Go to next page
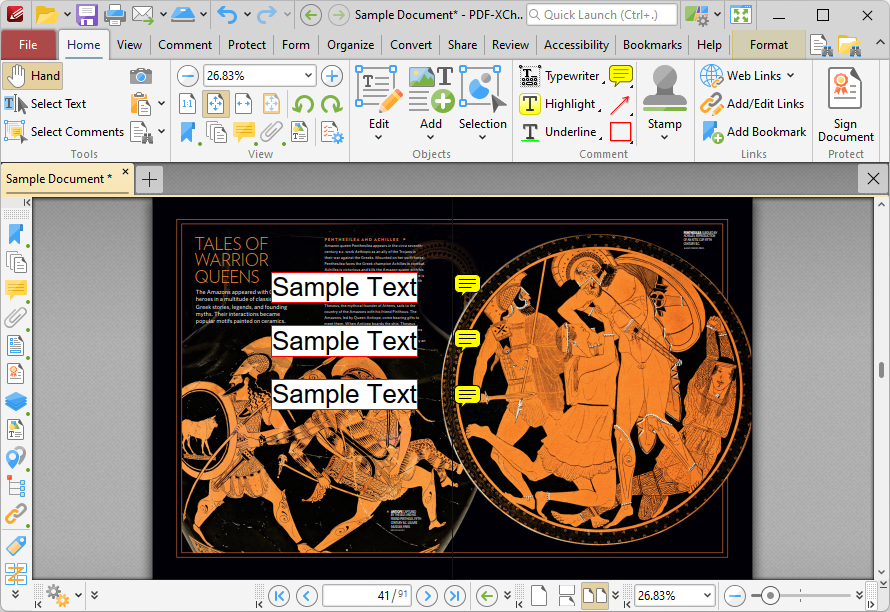The width and height of the screenshot is (890, 612). click(427, 596)
